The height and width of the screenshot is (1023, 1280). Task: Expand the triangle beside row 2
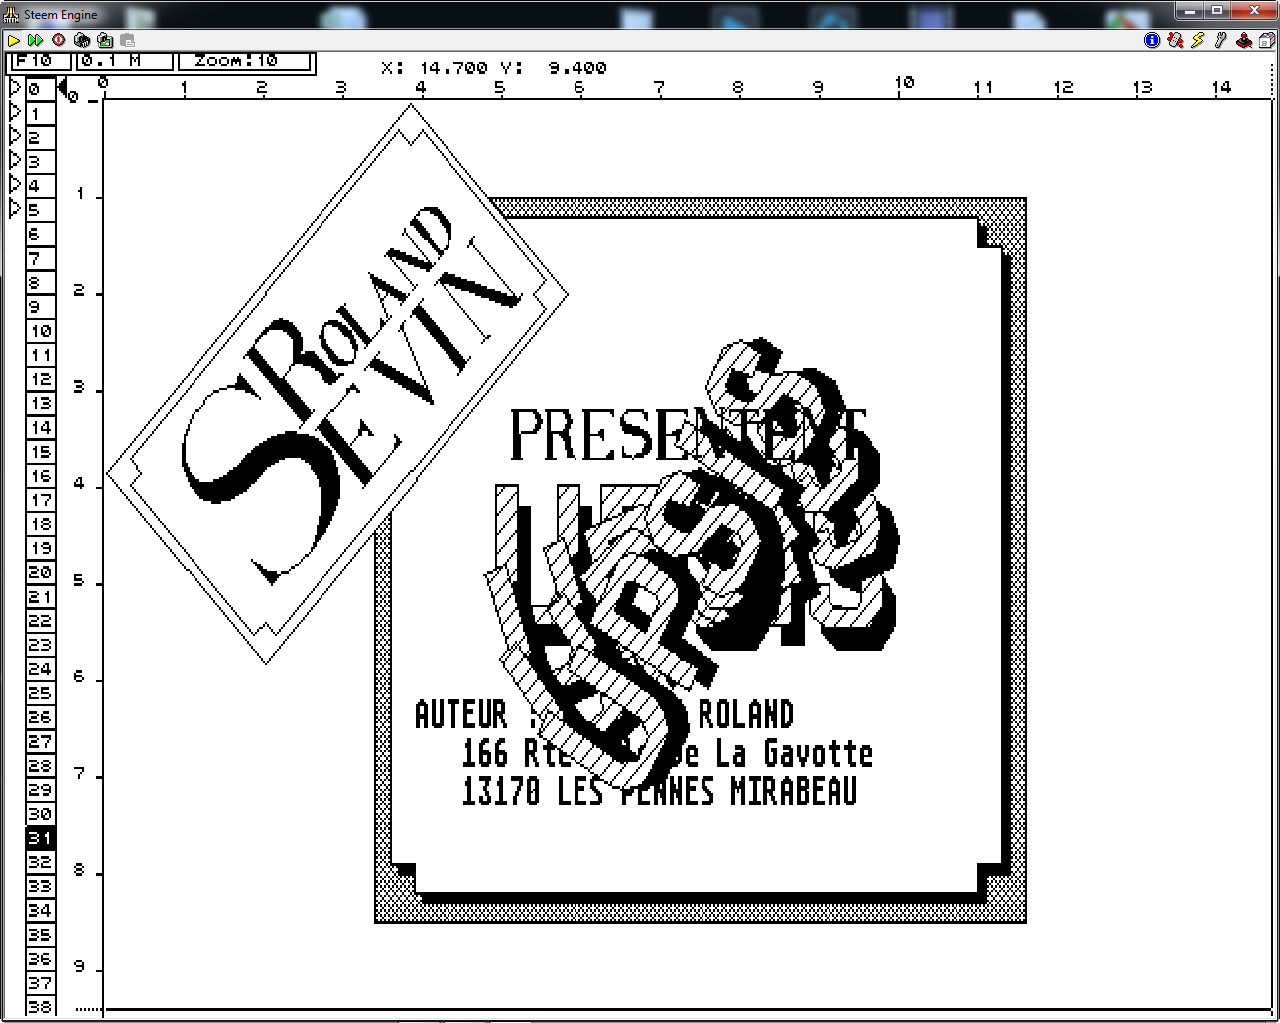click(15, 136)
